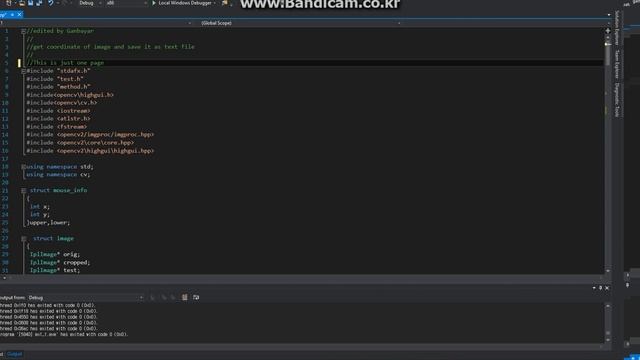Toggle Word Wrap icon in Output toolbar
640x360 pixels.
196,298
